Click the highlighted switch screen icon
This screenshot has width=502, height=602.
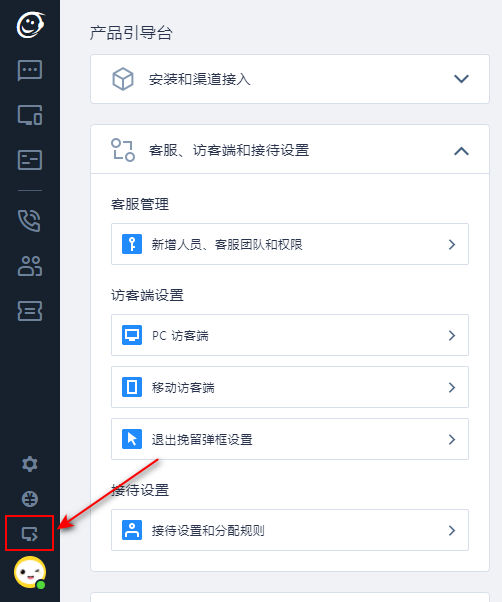click(30, 534)
